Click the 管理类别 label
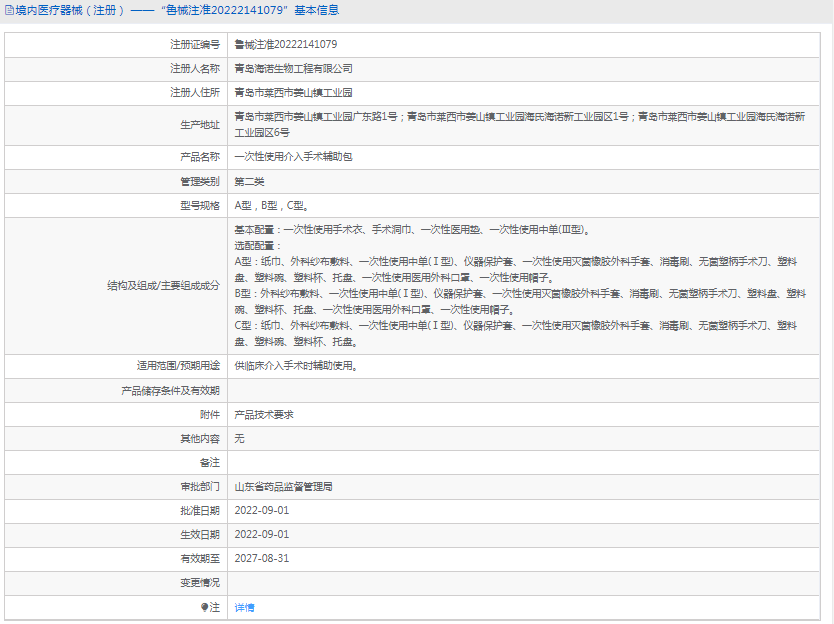 (x=200, y=181)
